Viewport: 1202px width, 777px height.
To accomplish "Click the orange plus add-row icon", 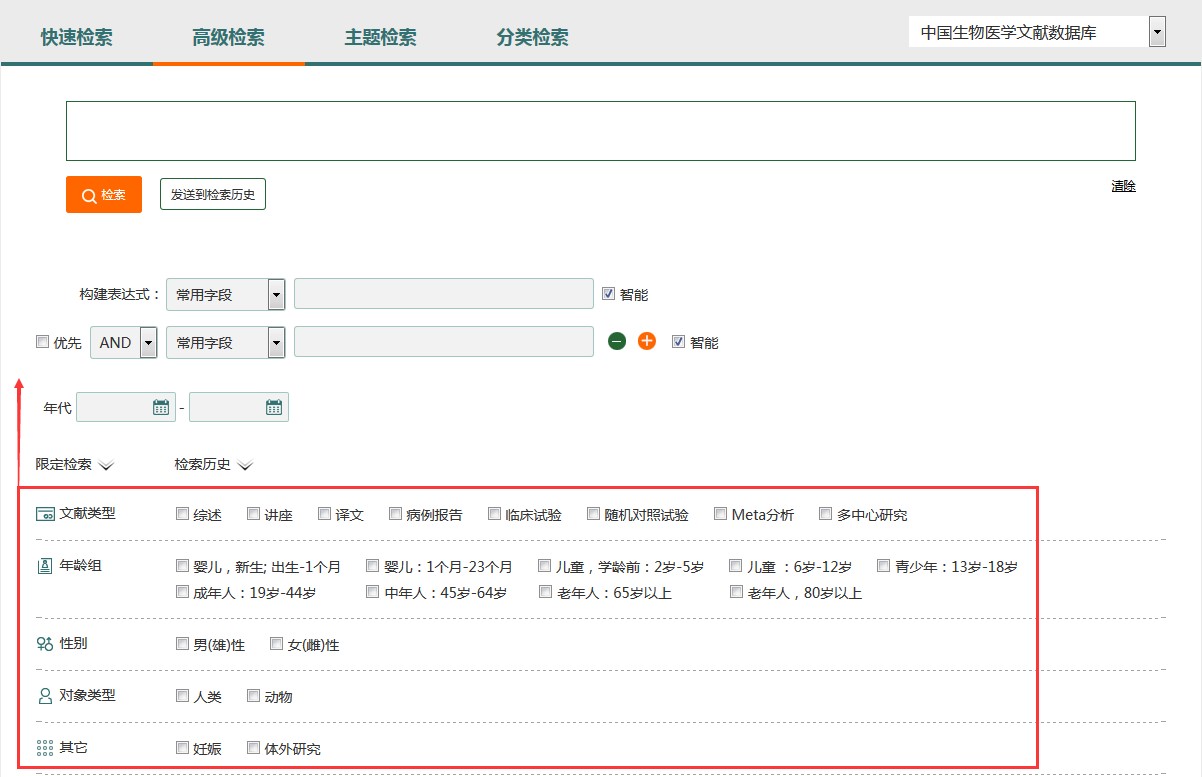I will click(647, 342).
